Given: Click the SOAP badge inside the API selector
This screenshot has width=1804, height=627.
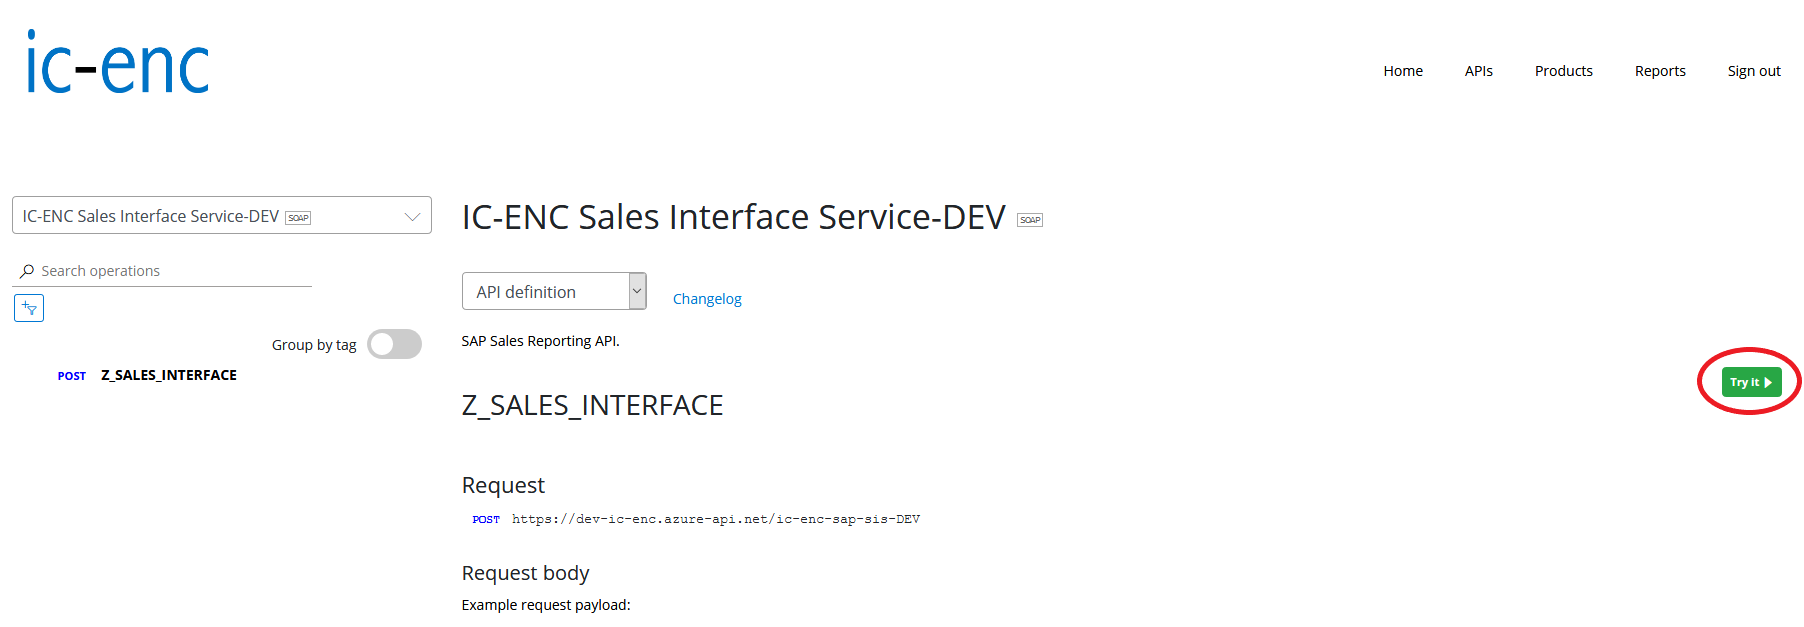Looking at the screenshot, I should [x=298, y=218].
